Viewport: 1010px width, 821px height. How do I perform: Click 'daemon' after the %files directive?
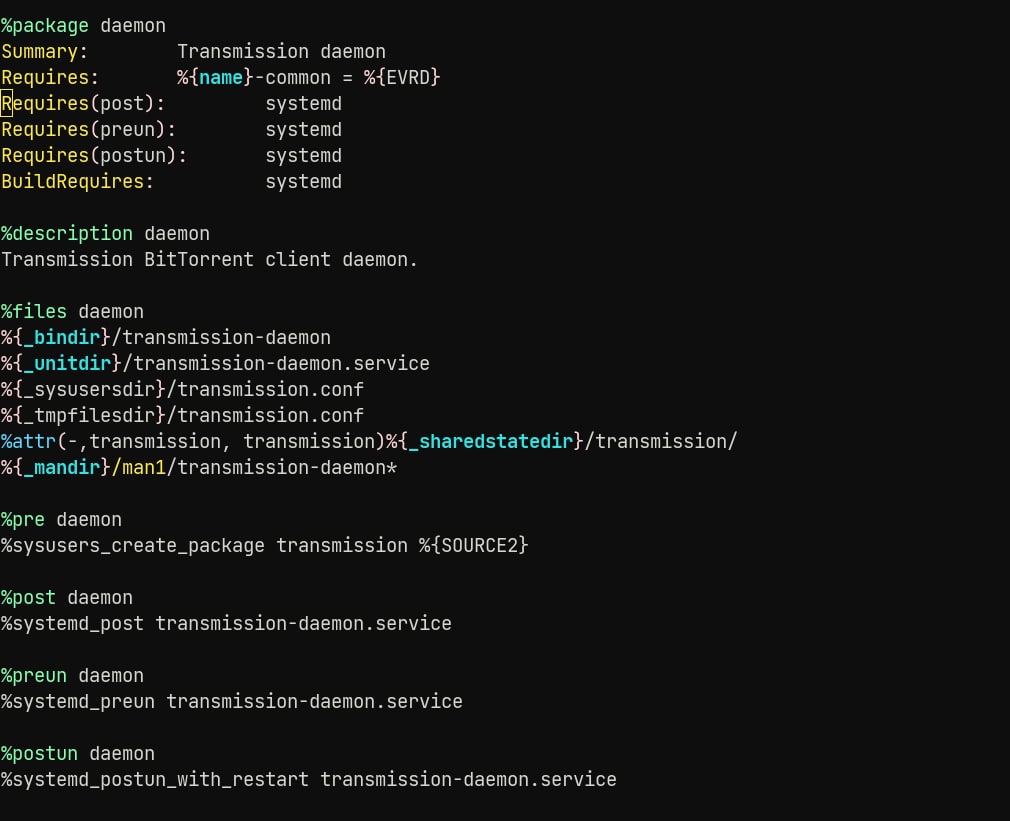tap(111, 312)
